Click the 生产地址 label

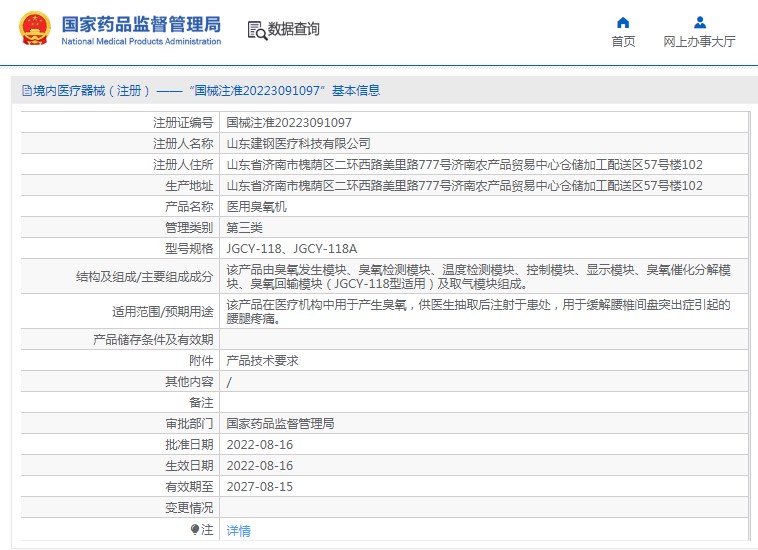(x=190, y=186)
